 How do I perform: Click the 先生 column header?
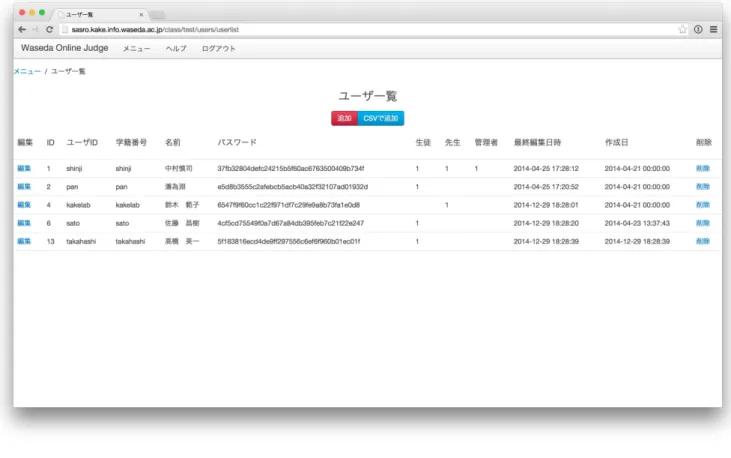pyautogui.click(x=452, y=142)
